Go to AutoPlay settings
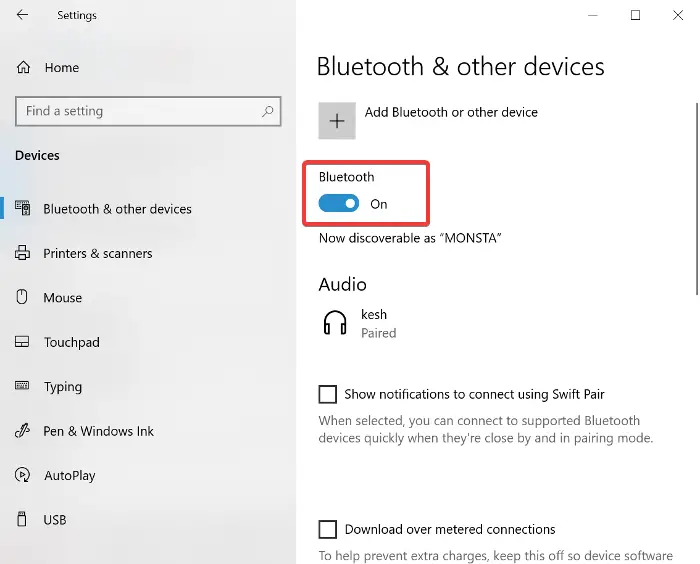 [x=70, y=475]
